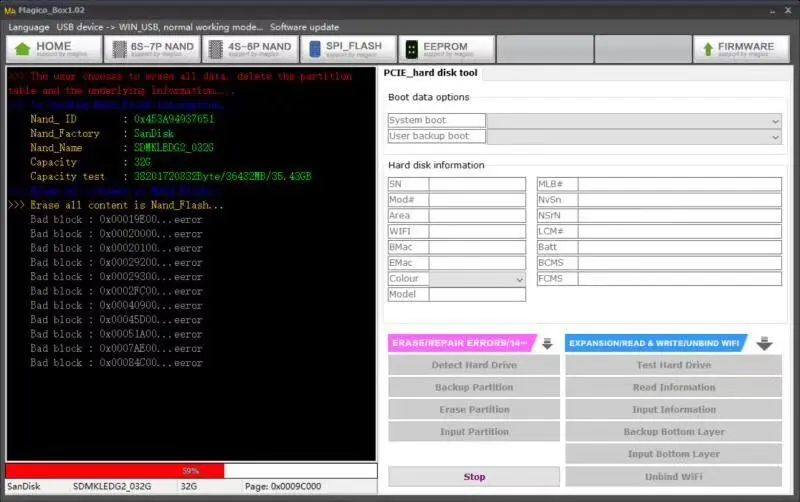The height and width of the screenshot is (502, 800).
Task: Click the blue EXPANSION/READ & WRITE header
Action: coord(656,343)
